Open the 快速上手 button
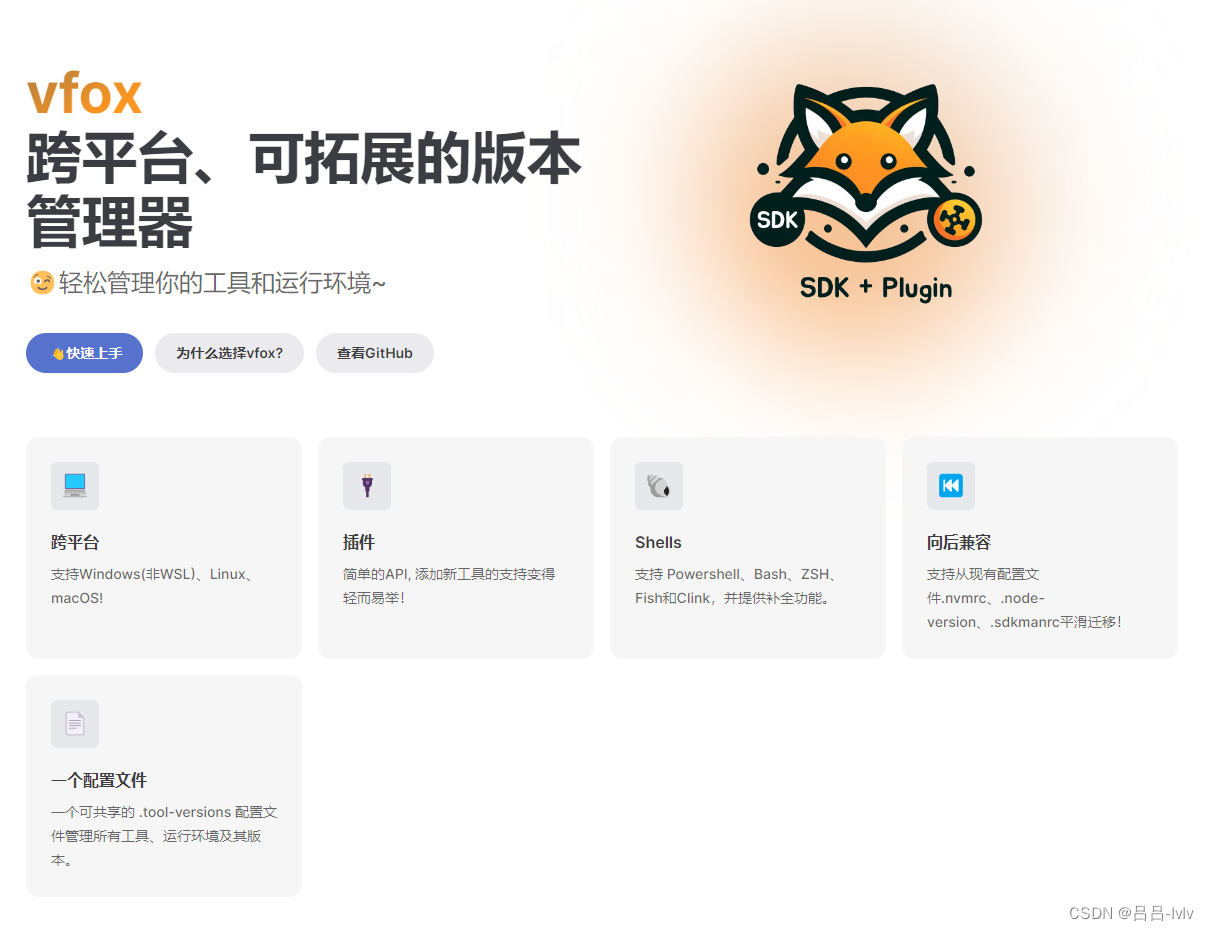The width and height of the screenshot is (1209, 931). pos(84,353)
